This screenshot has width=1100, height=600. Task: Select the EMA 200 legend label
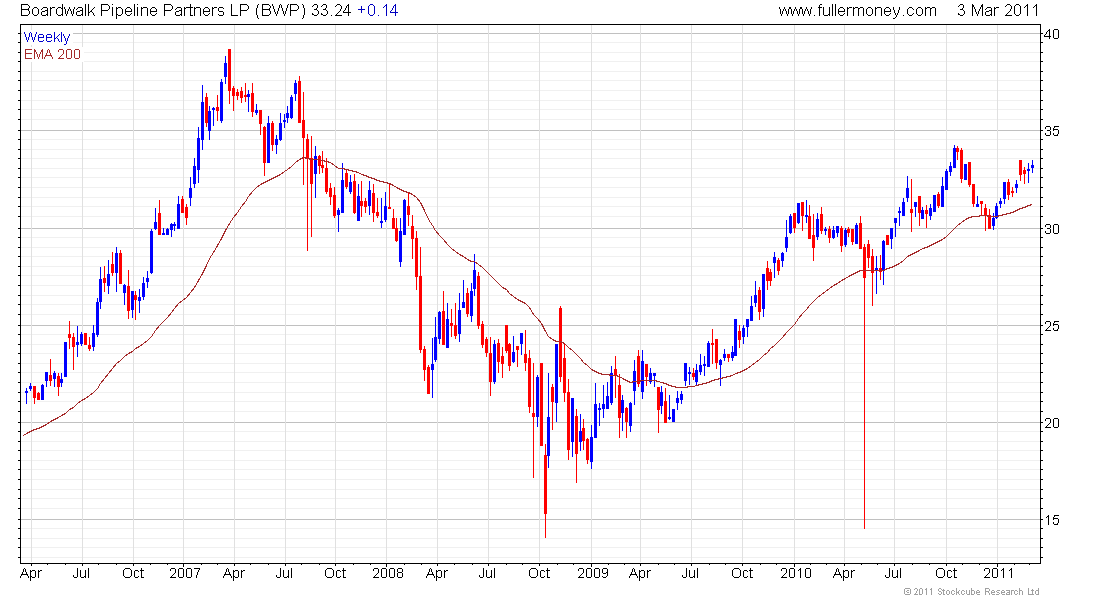pyautogui.click(x=52, y=54)
